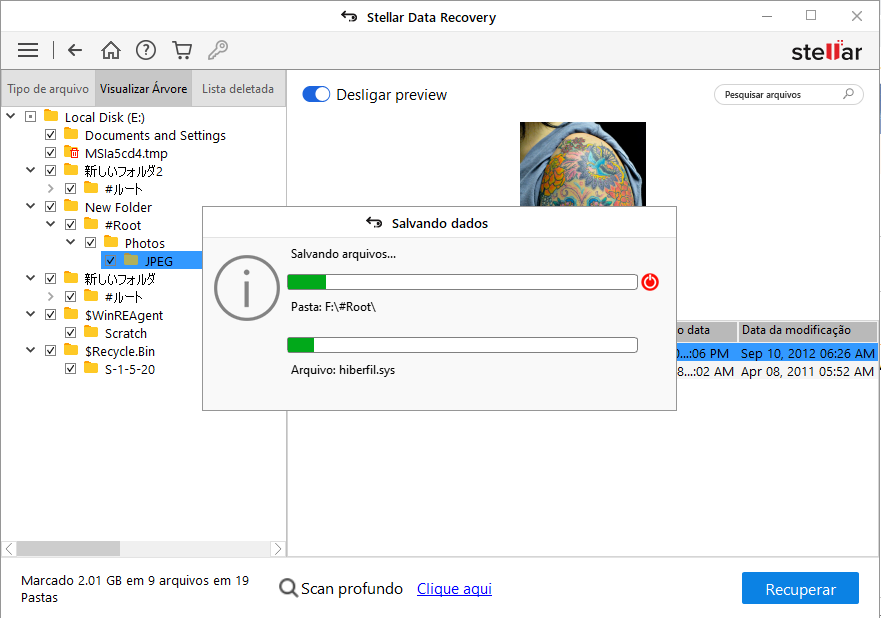Toggle the 新しいフォルダ2 checkbox
Viewport: 881px width, 618px height.
(x=51, y=171)
